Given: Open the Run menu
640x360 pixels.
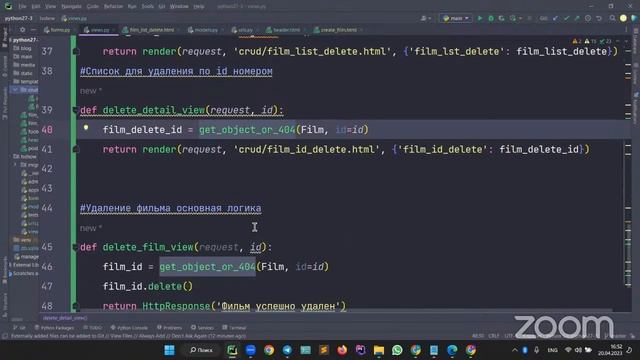Looking at the screenshot, I should pyautogui.click(x=132, y=7).
